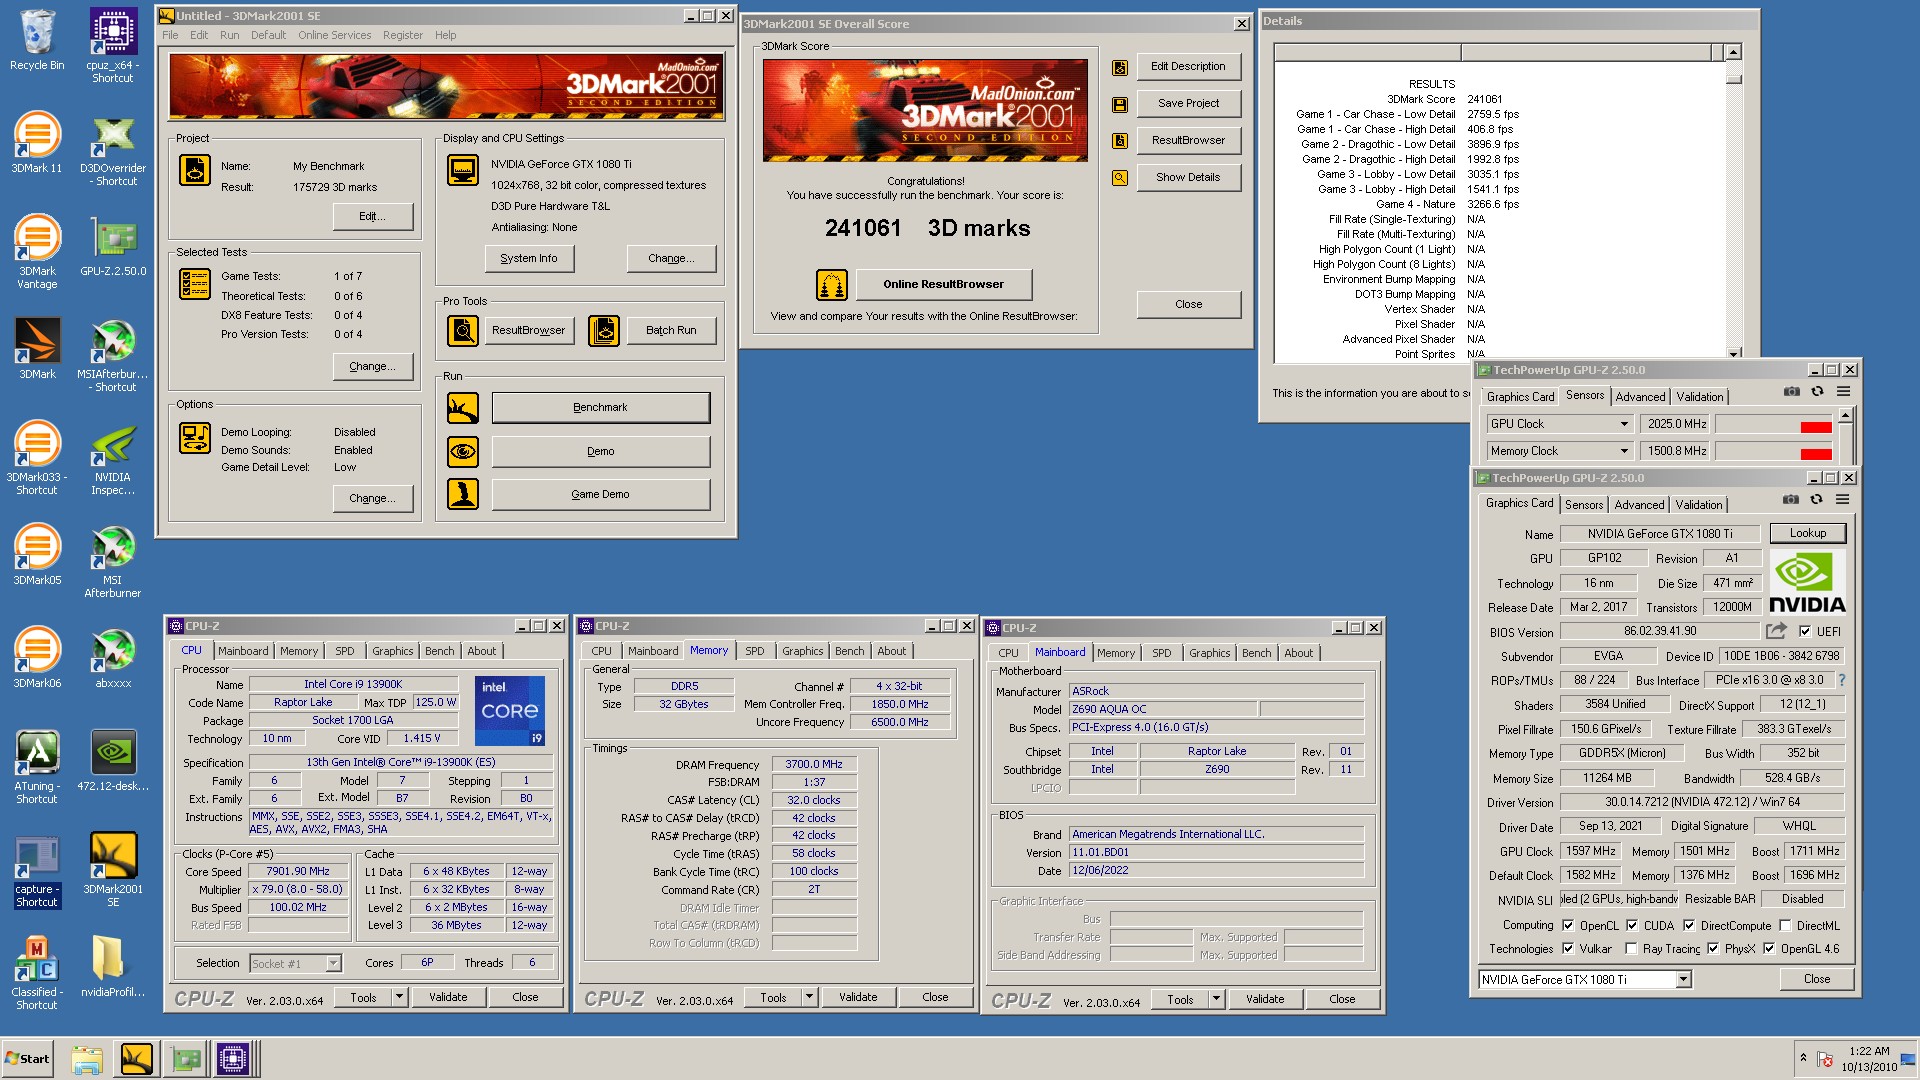Click the icon beside ResultBrowser in Overall Score window
This screenshot has width=1920, height=1080.
click(1120, 141)
